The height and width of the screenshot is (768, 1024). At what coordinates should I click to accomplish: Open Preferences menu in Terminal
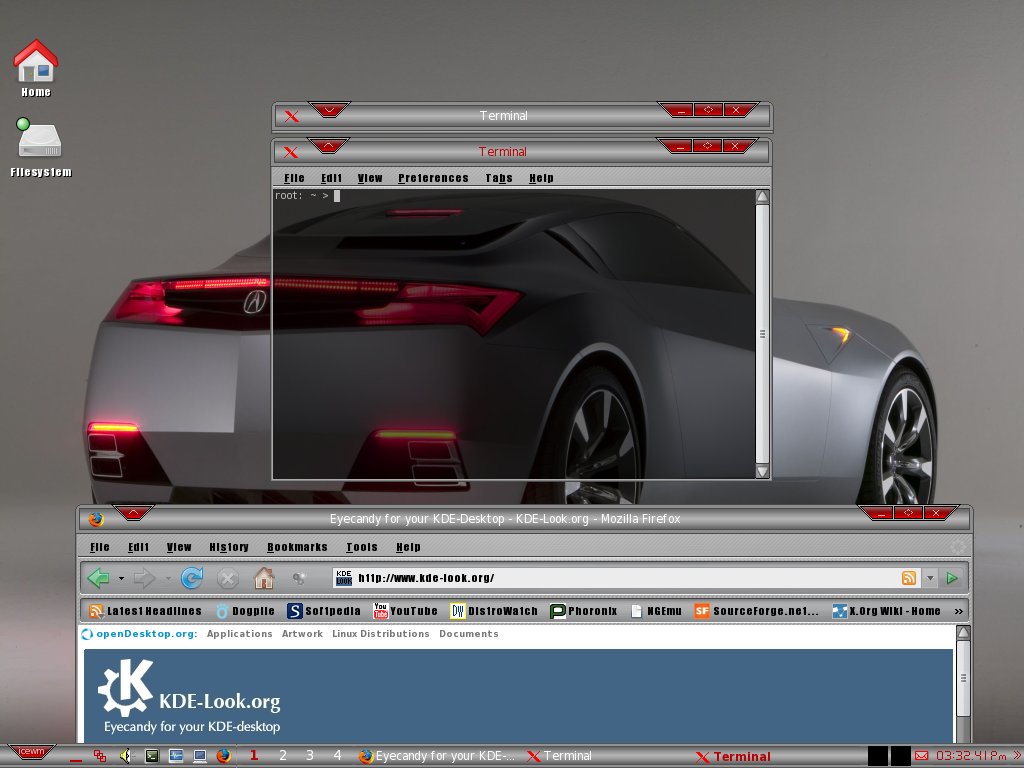click(433, 178)
